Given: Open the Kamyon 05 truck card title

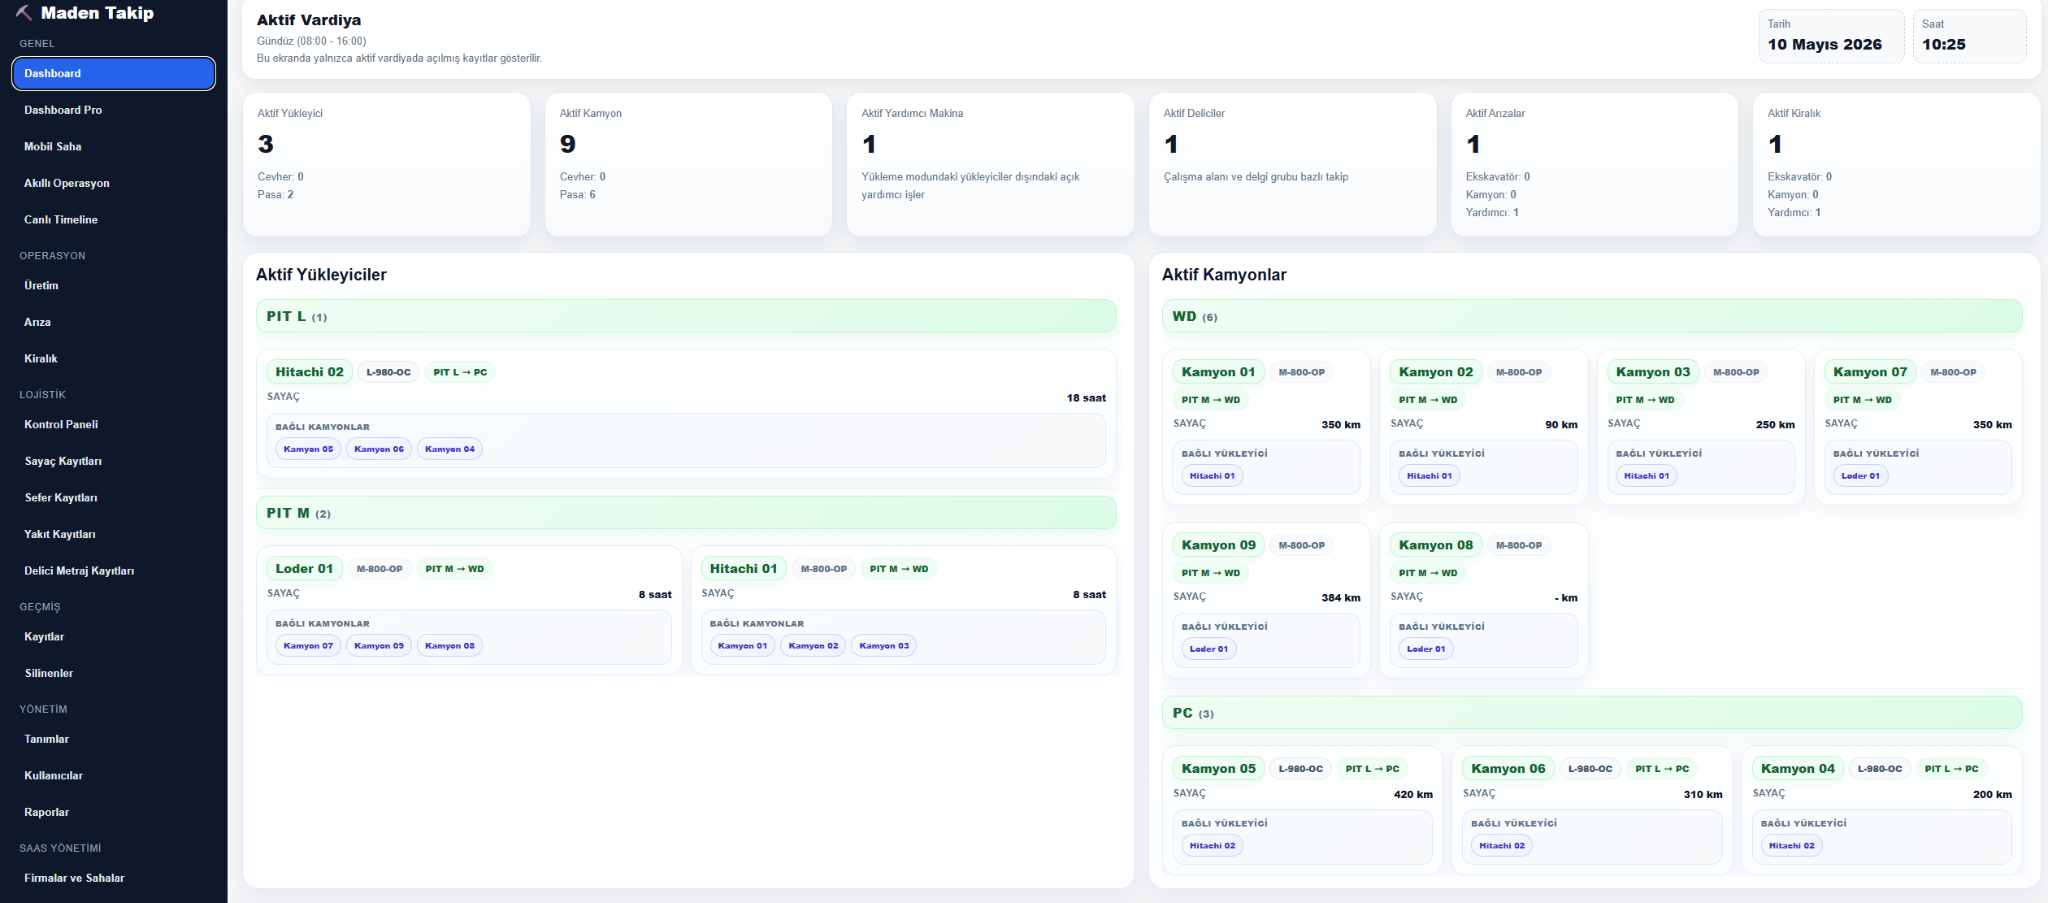Looking at the screenshot, I should tap(1218, 769).
